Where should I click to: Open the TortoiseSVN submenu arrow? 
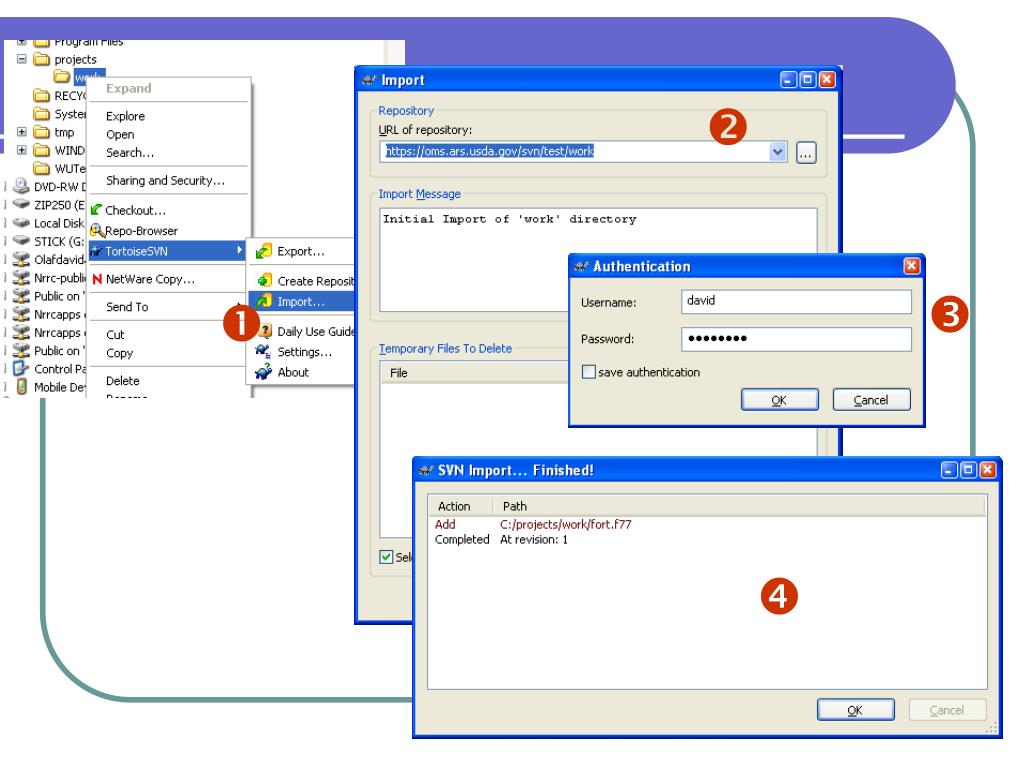pyautogui.click(x=240, y=251)
